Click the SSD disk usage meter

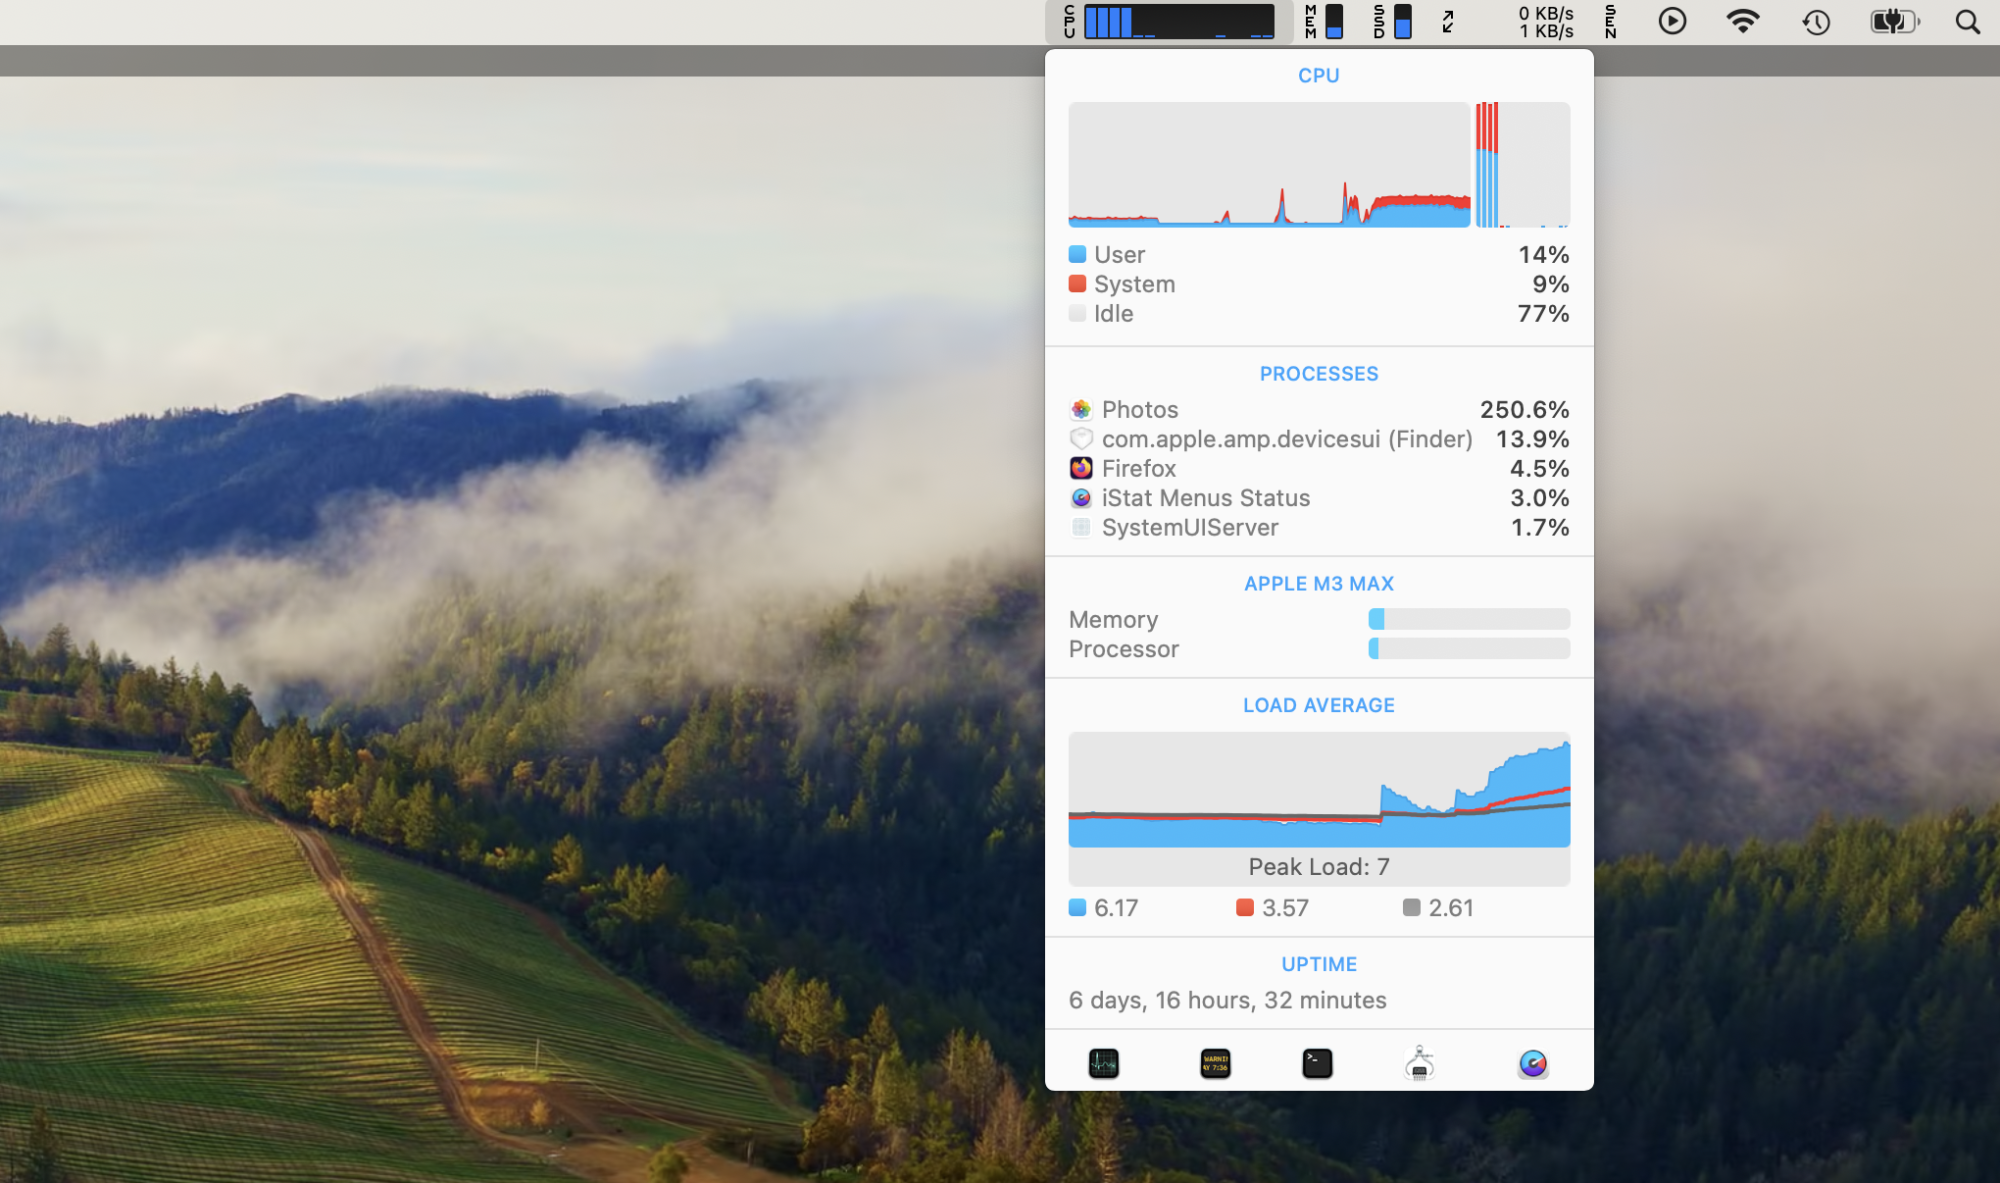[x=1392, y=21]
